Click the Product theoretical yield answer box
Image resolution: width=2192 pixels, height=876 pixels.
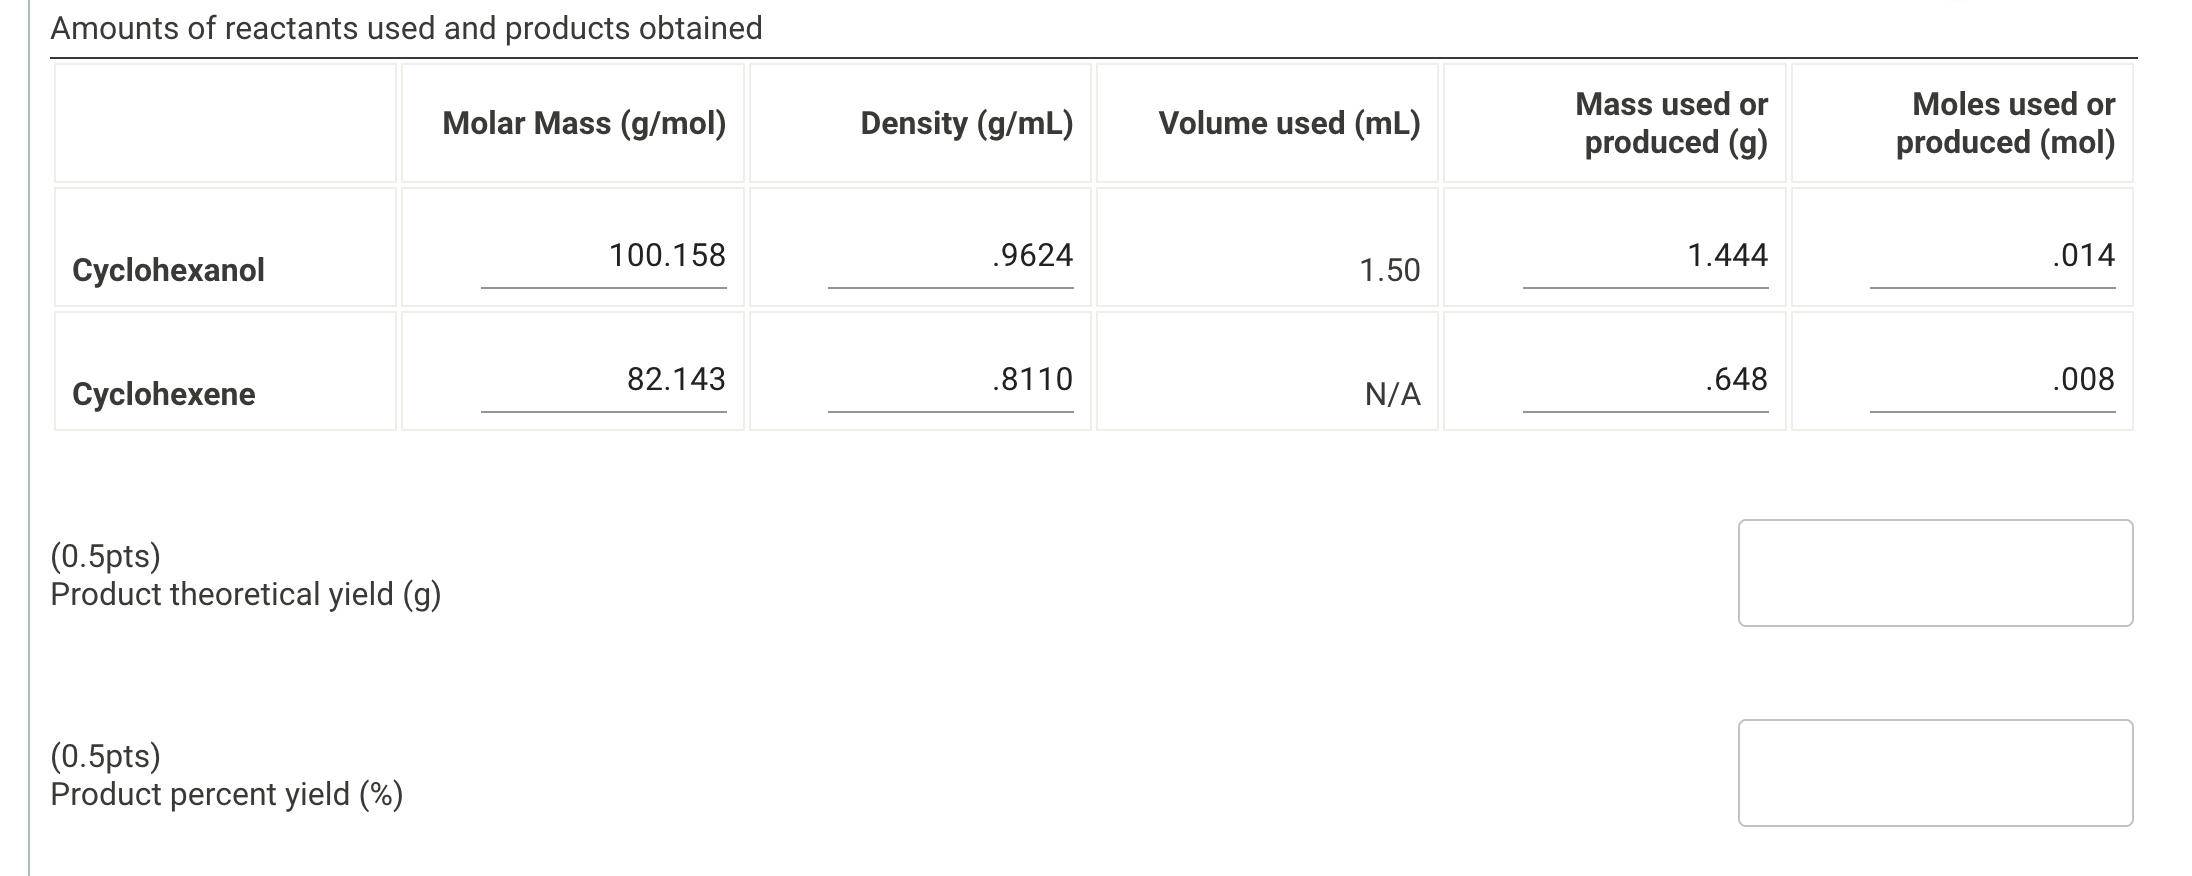coord(1935,573)
